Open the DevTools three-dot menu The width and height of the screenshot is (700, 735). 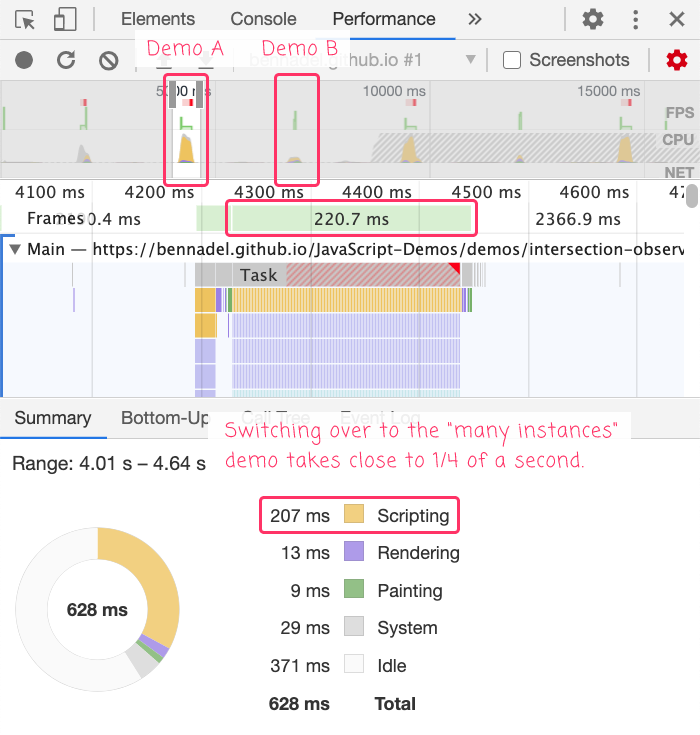635,20
